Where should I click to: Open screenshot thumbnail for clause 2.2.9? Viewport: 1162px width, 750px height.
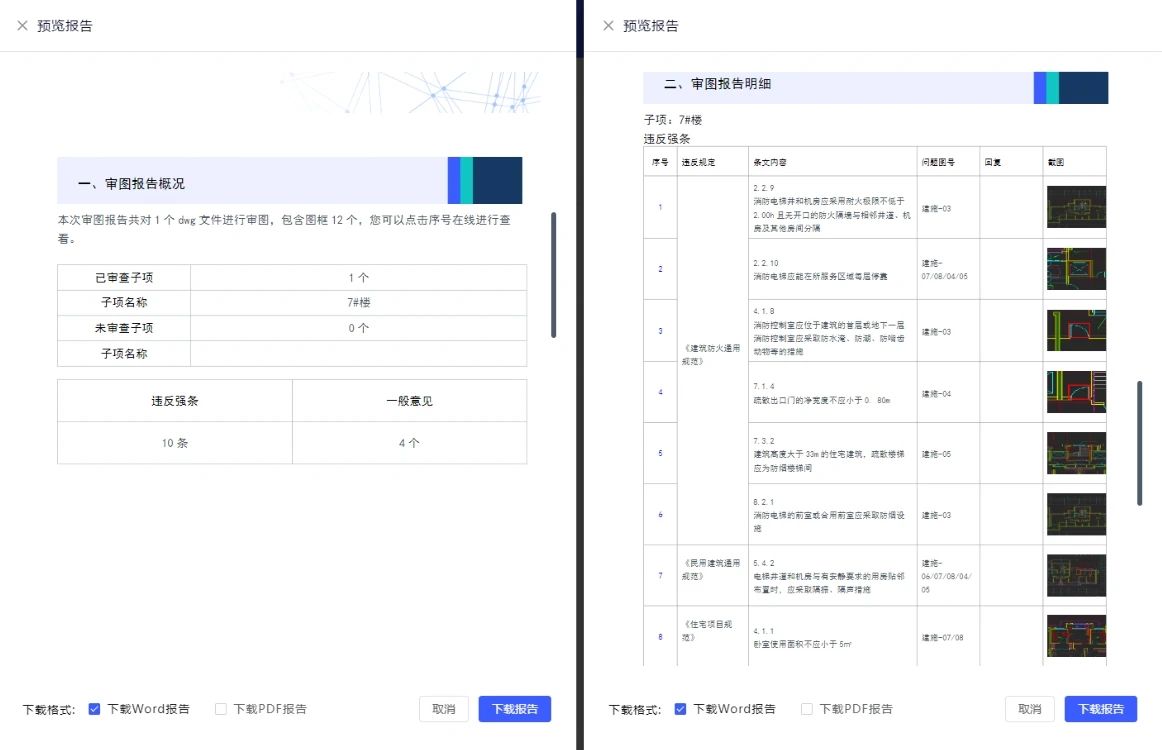[1075, 207]
